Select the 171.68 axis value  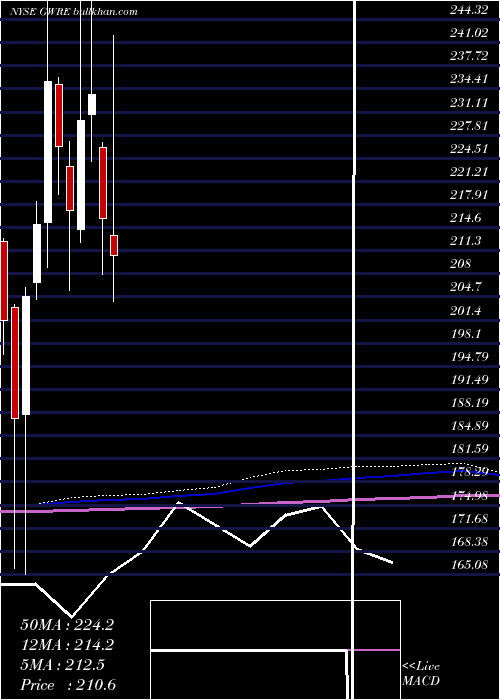tap(468, 518)
